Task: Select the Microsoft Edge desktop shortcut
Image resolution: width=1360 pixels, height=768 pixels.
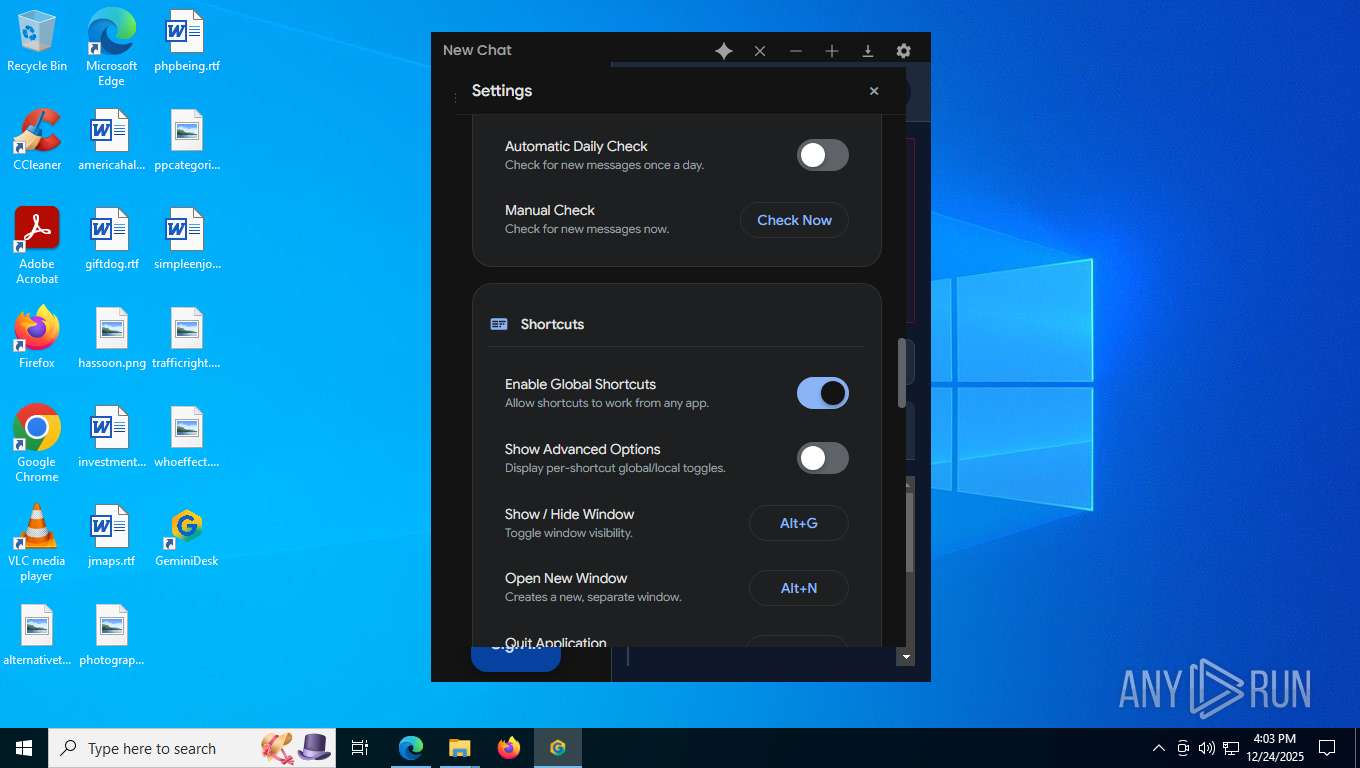Action: (111, 47)
